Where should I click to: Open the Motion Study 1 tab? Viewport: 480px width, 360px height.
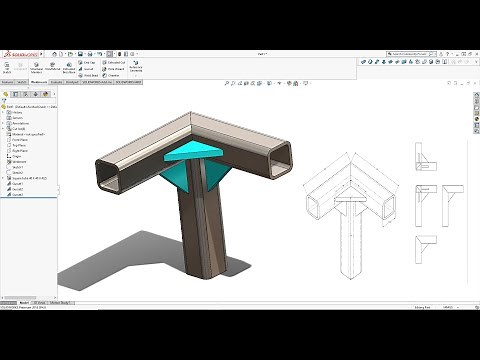click(61, 303)
